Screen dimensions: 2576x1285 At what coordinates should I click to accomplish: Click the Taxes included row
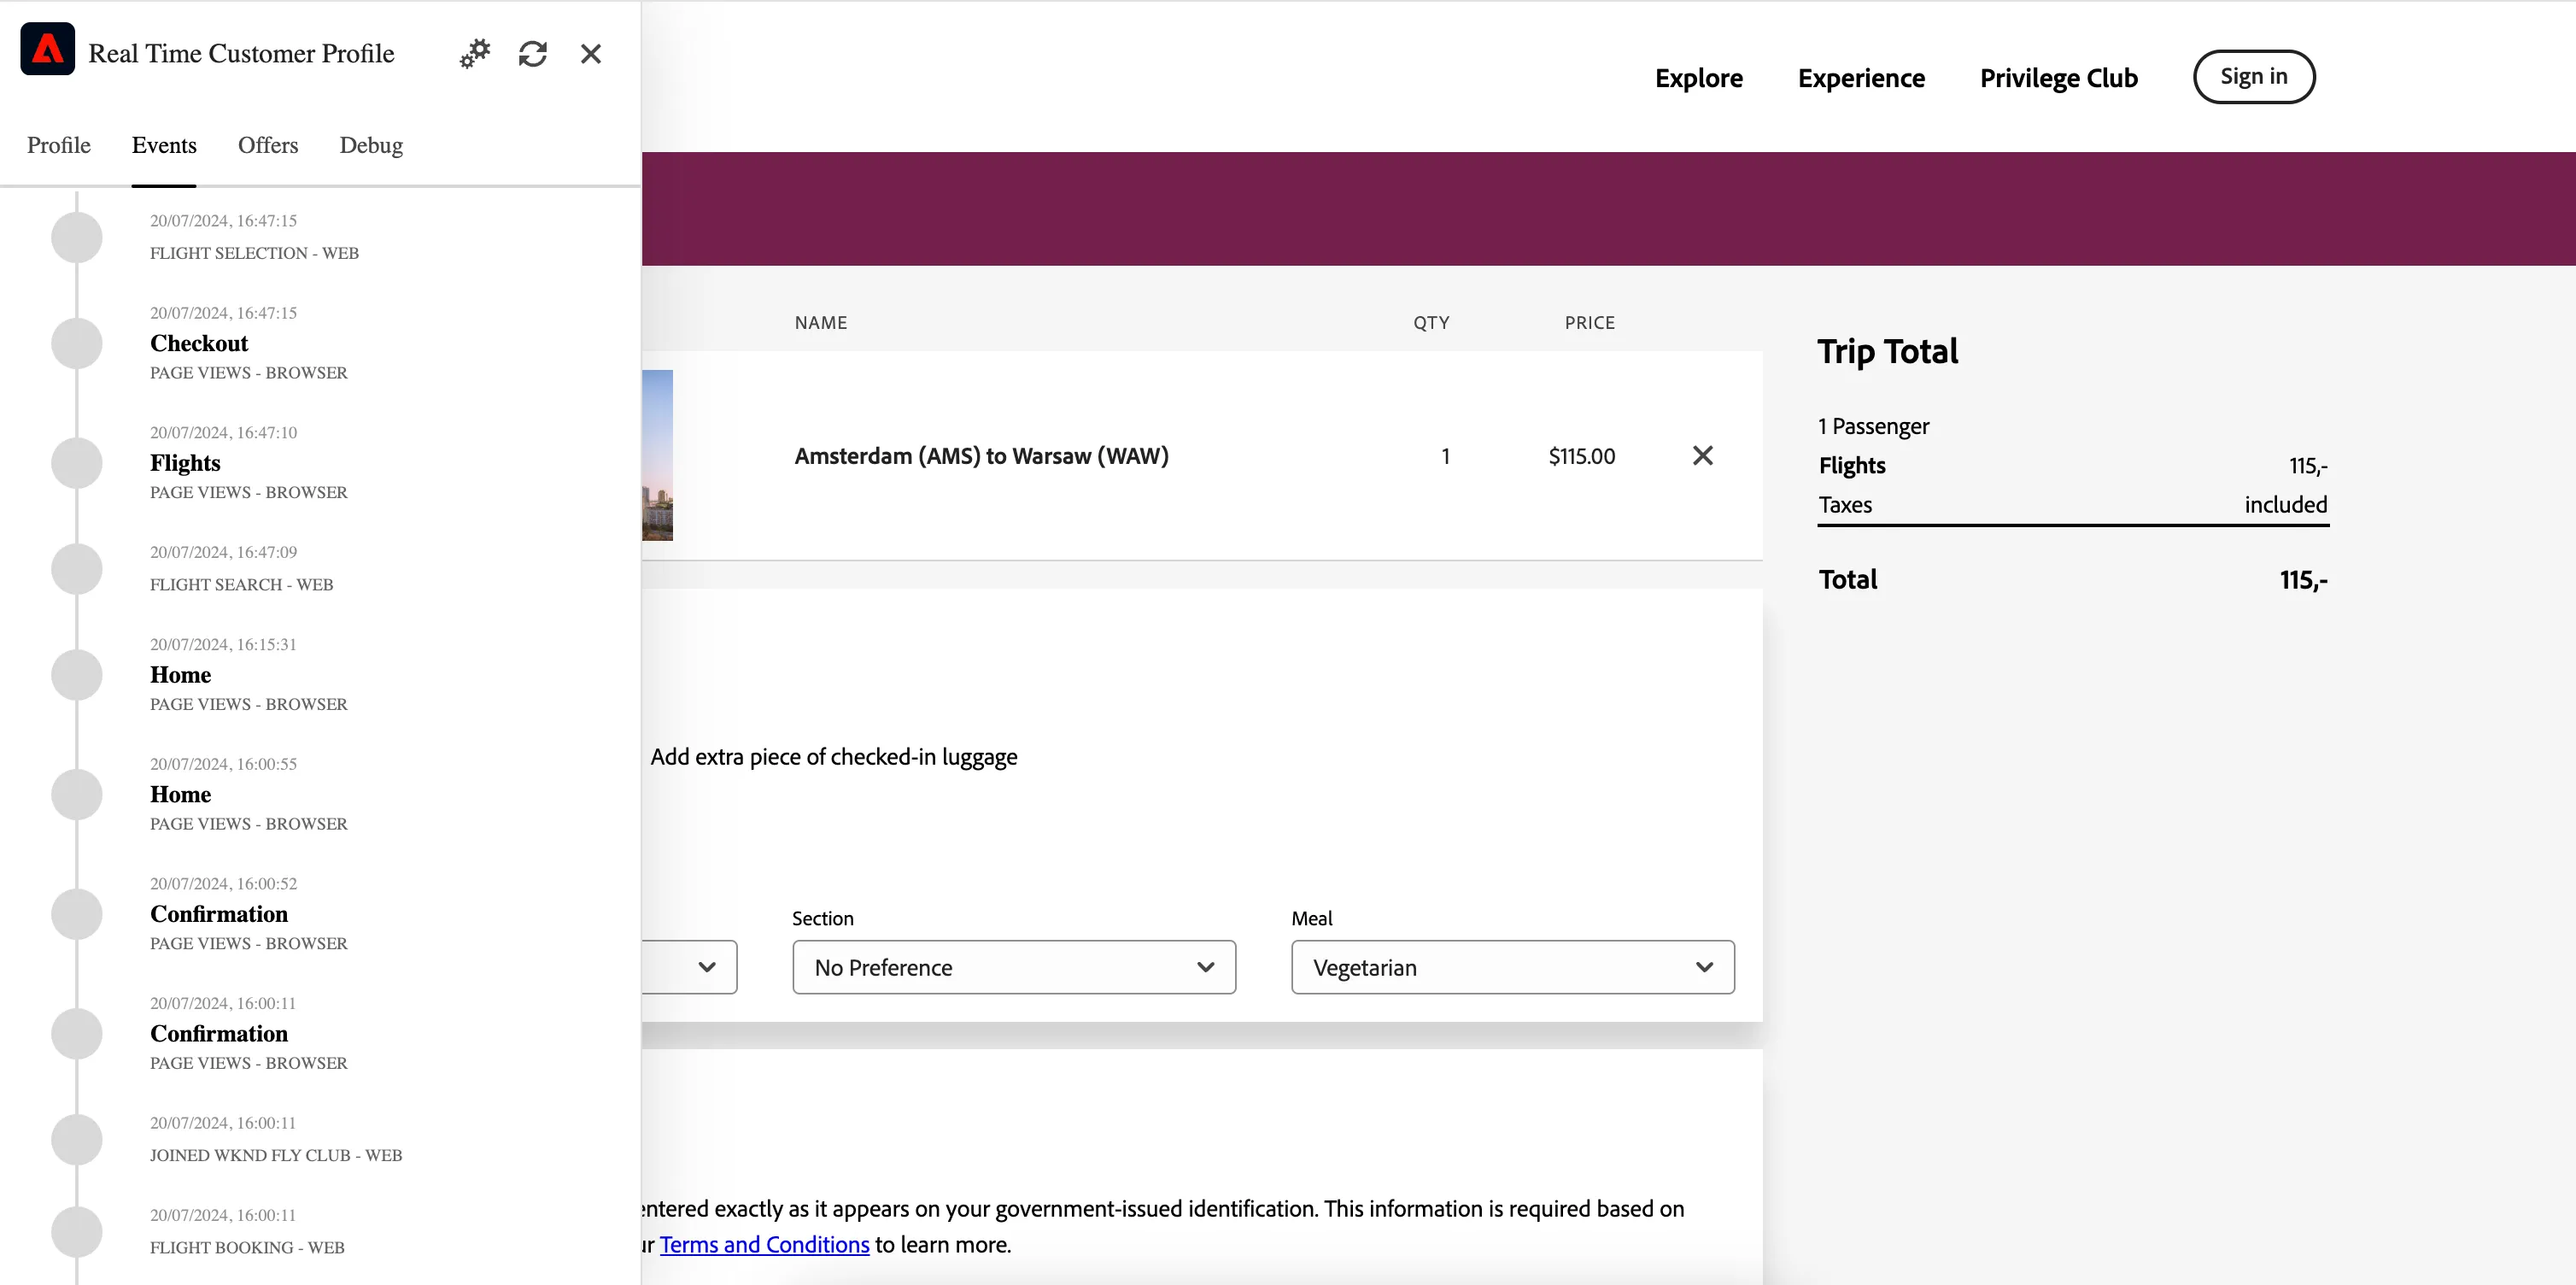(x=2073, y=504)
